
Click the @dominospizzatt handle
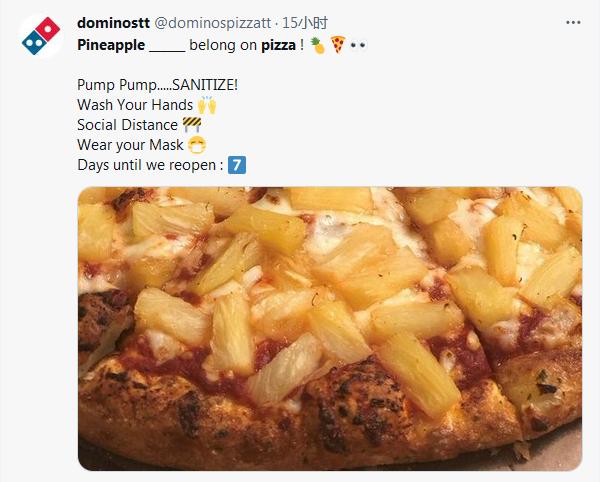pyautogui.click(x=213, y=22)
